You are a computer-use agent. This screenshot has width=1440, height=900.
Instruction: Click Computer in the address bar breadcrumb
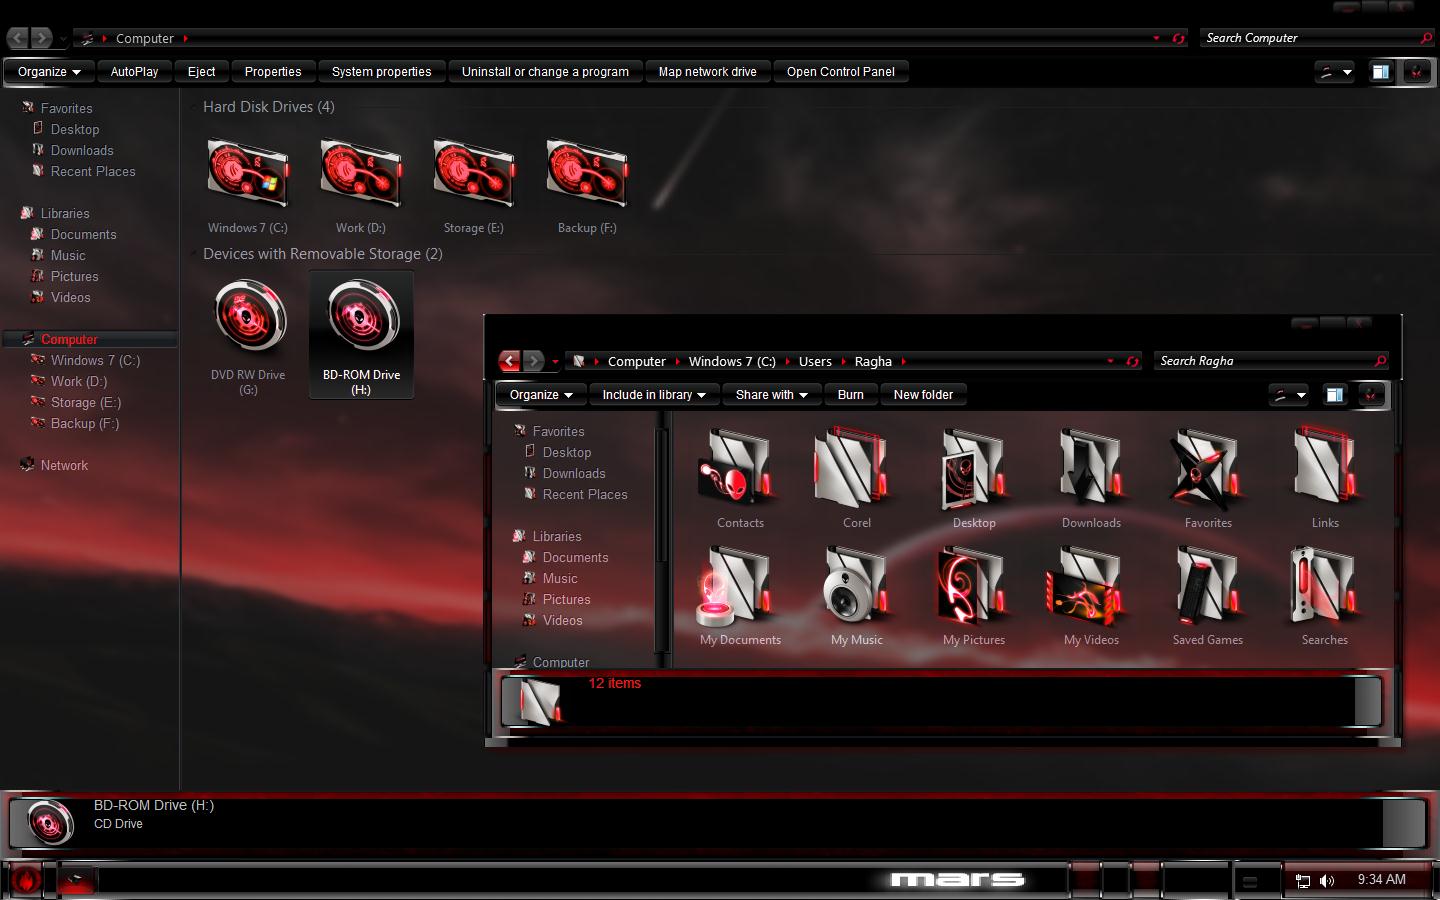pyautogui.click(x=146, y=38)
